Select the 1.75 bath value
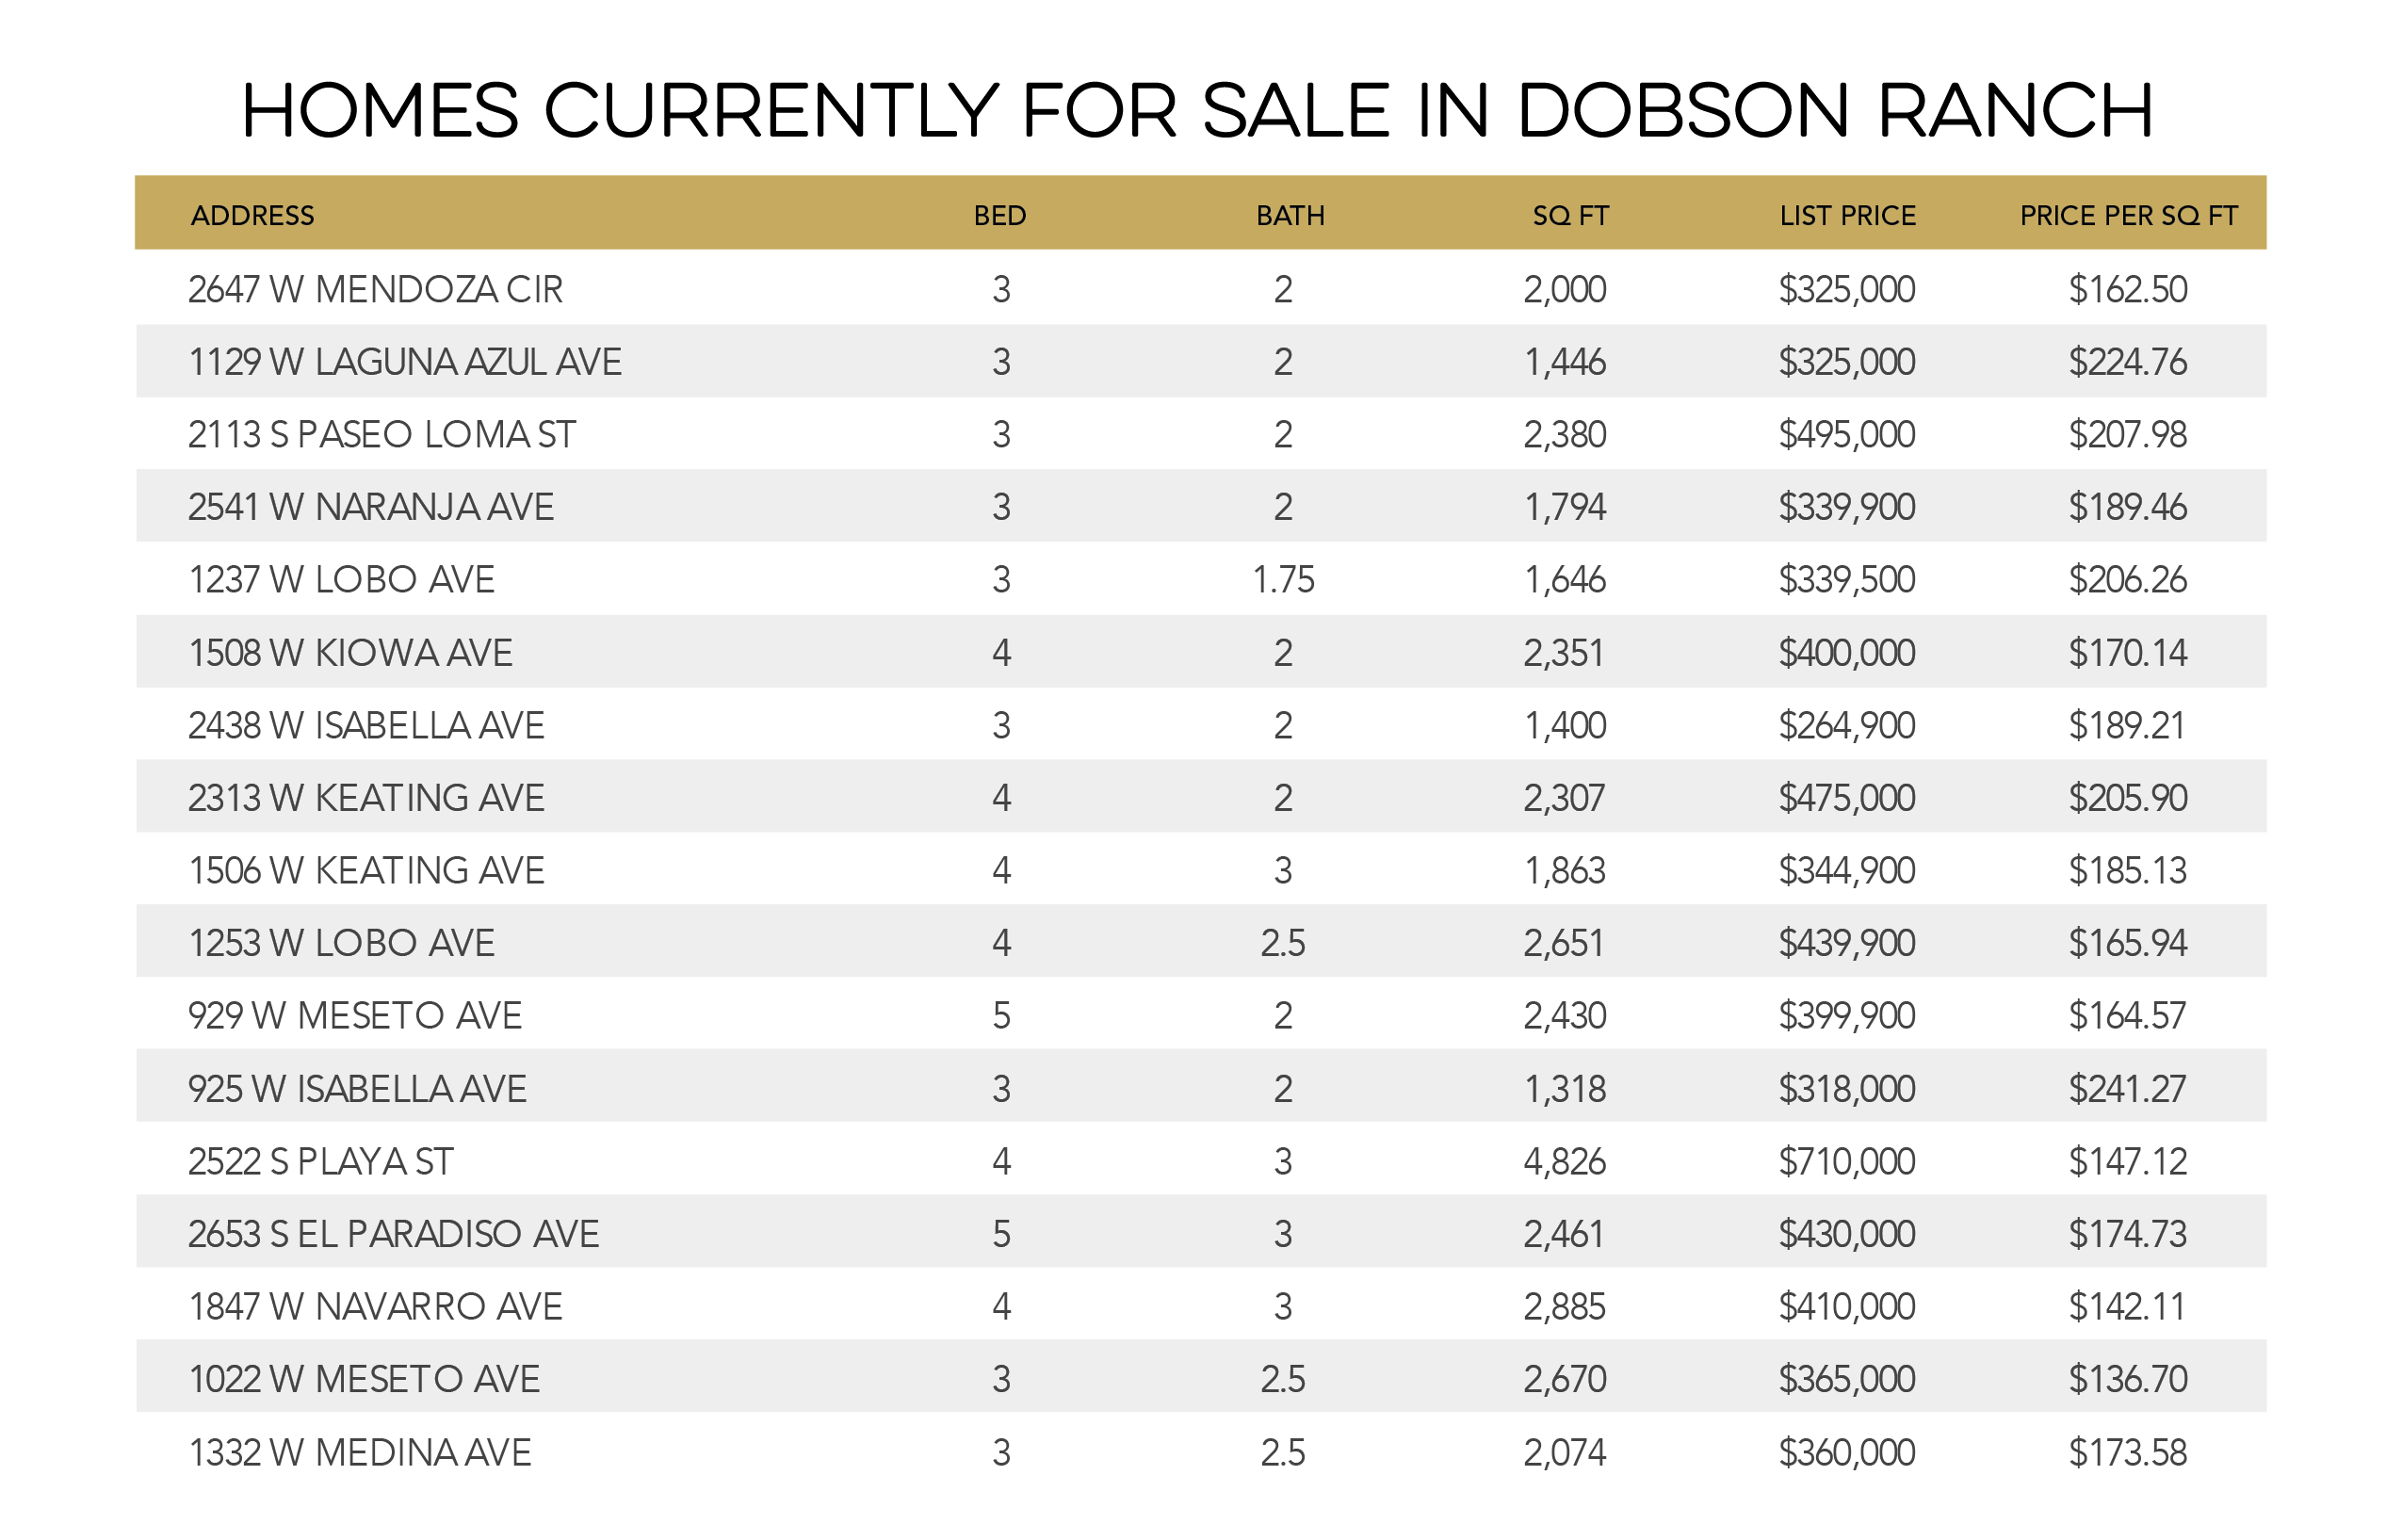 coord(1283,580)
